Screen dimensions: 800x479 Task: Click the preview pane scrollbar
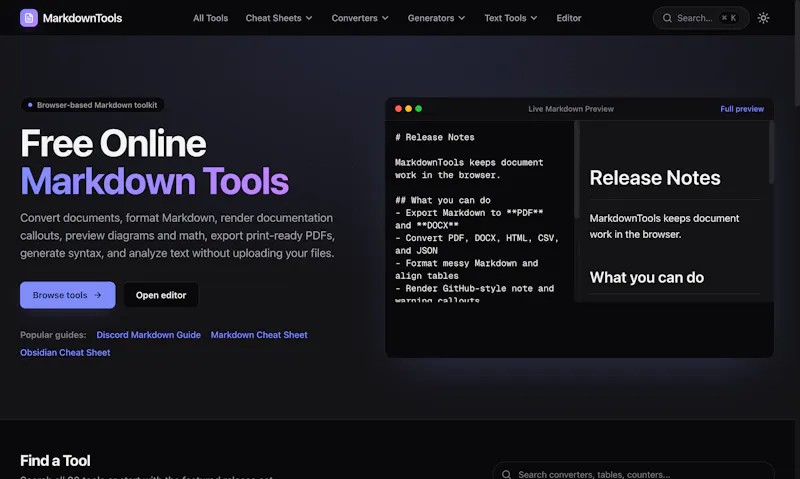771,152
